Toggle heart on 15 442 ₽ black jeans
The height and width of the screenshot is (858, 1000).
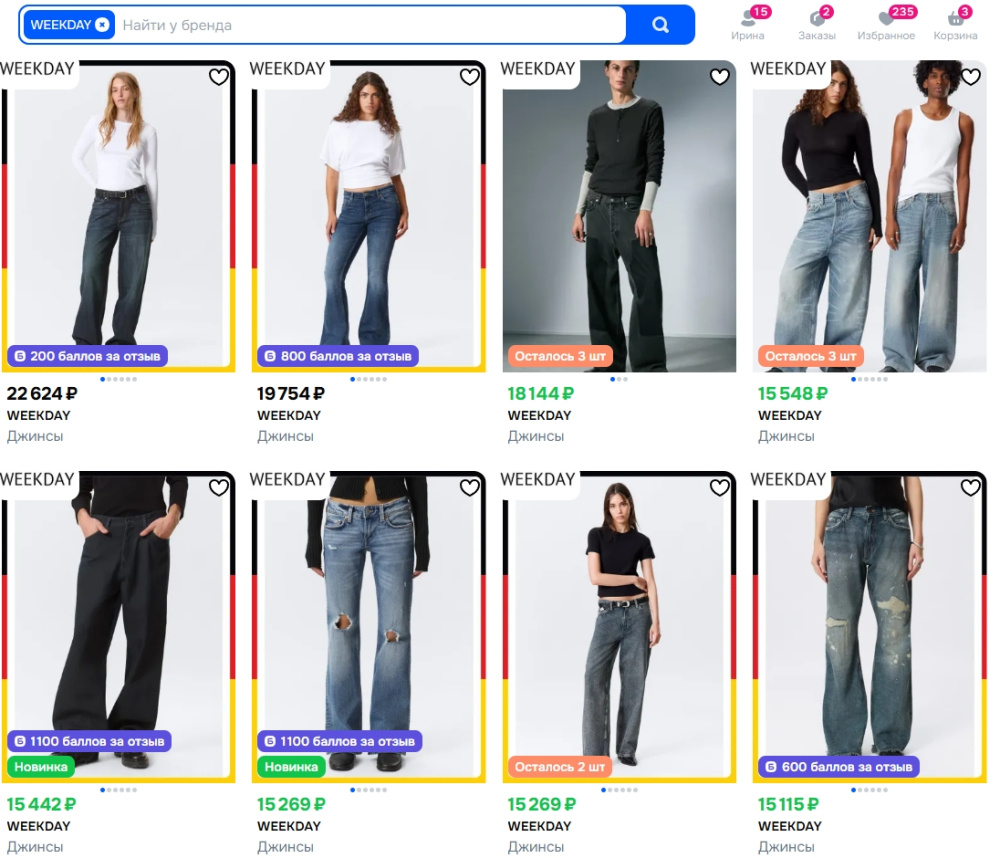tap(219, 488)
